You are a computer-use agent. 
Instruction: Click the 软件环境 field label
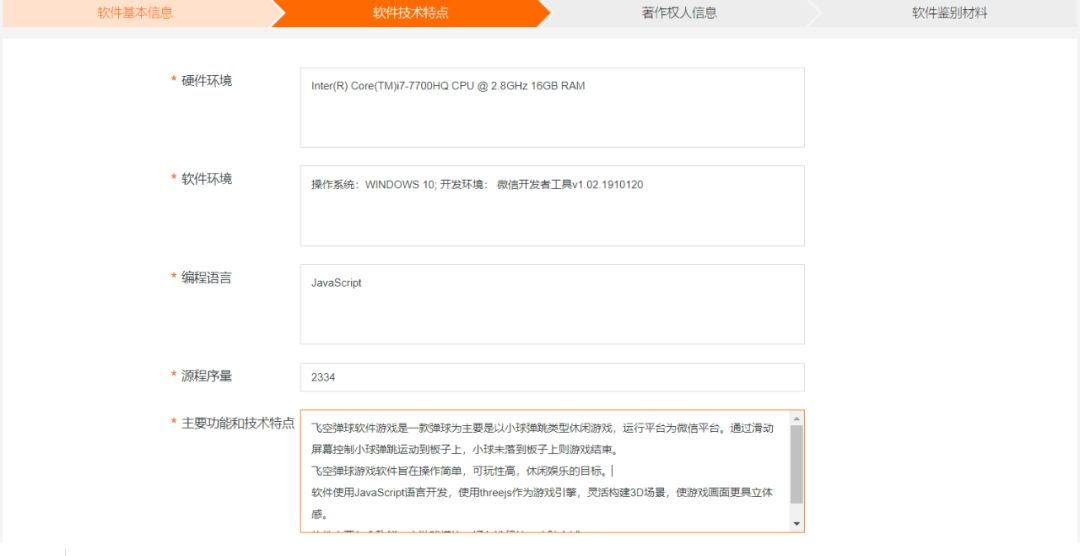coord(207,179)
